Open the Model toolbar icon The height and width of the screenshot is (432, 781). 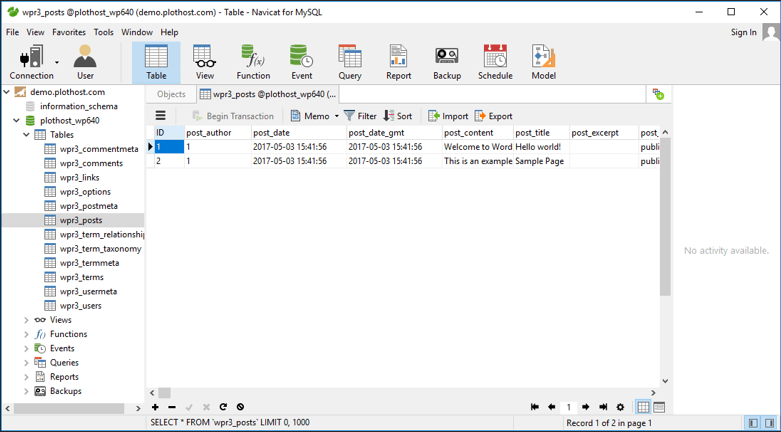pos(543,63)
